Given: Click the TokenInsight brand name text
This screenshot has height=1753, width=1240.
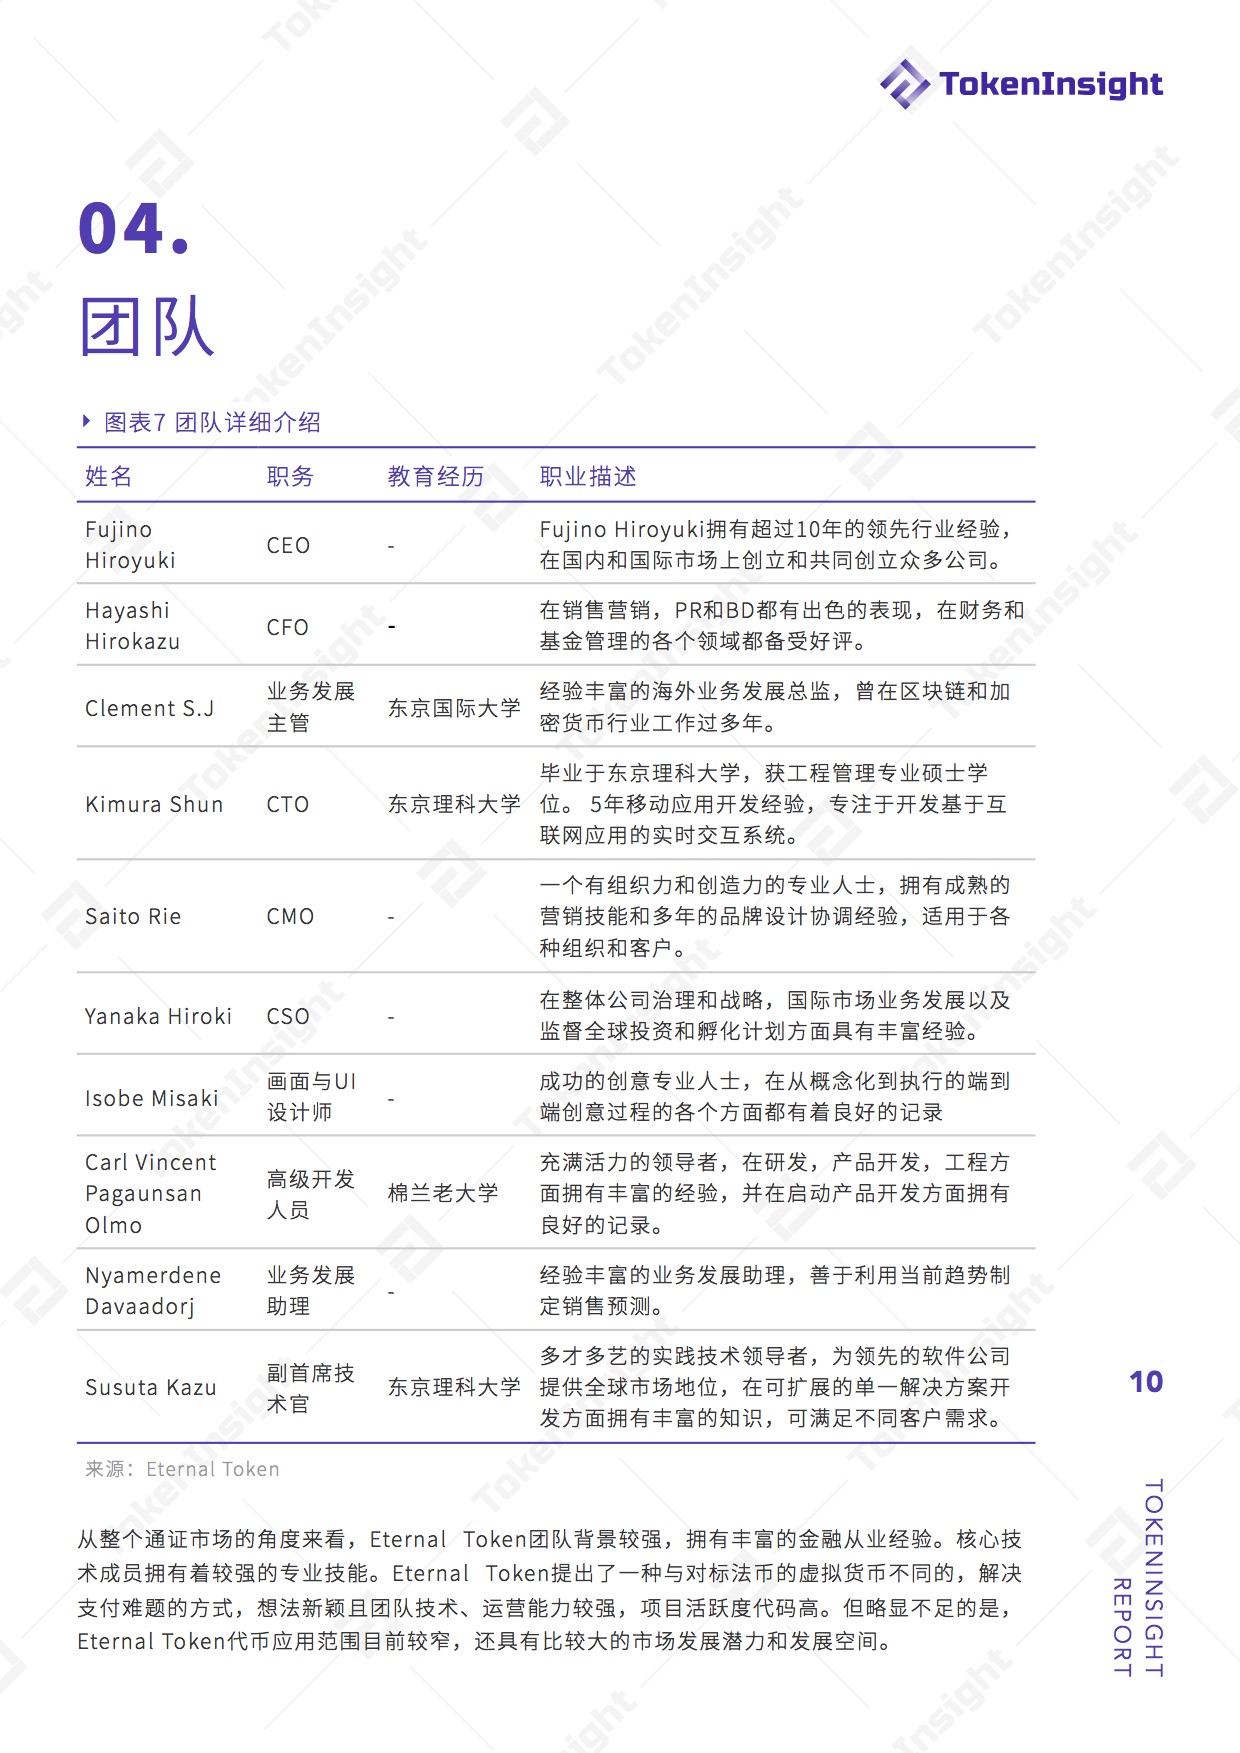Looking at the screenshot, I should tap(1051, 84).
